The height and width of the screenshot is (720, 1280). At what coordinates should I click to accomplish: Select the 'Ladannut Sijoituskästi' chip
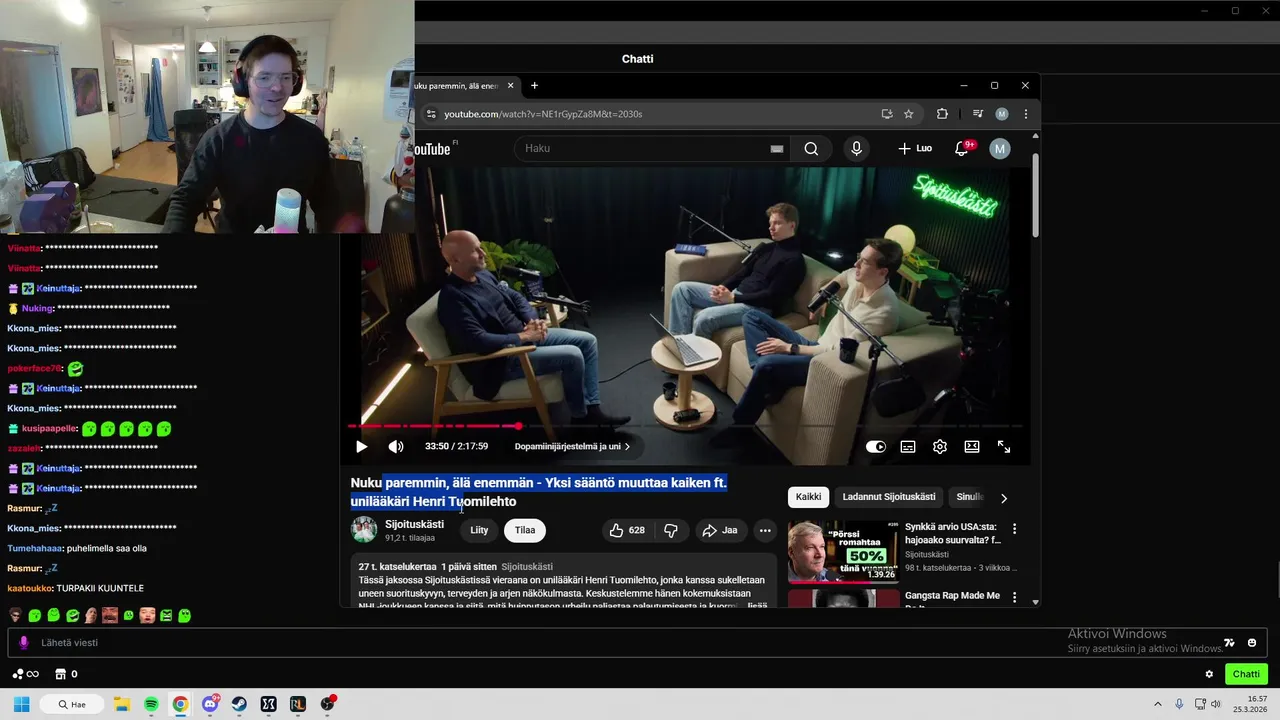pos(889,497)
